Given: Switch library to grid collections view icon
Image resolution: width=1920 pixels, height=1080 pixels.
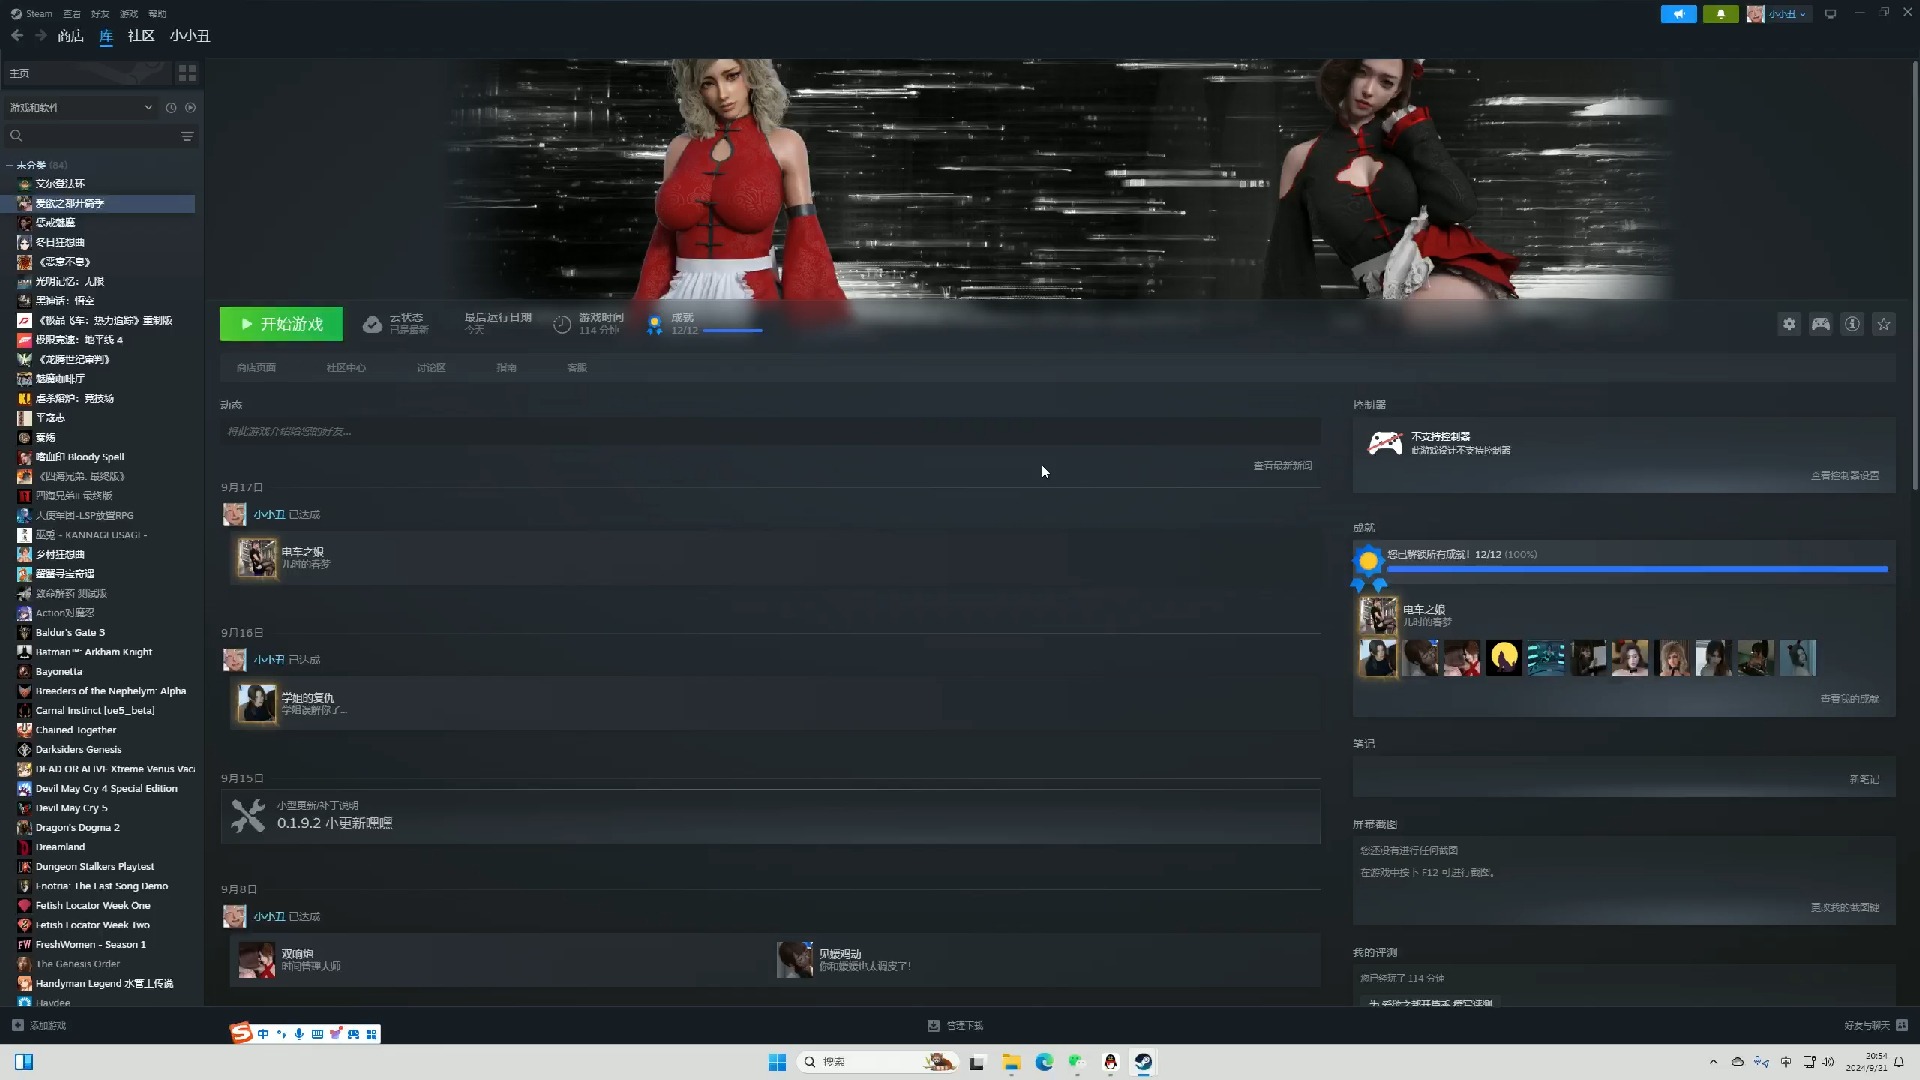Looking at the screenshot, I should [x=187, y=73].
